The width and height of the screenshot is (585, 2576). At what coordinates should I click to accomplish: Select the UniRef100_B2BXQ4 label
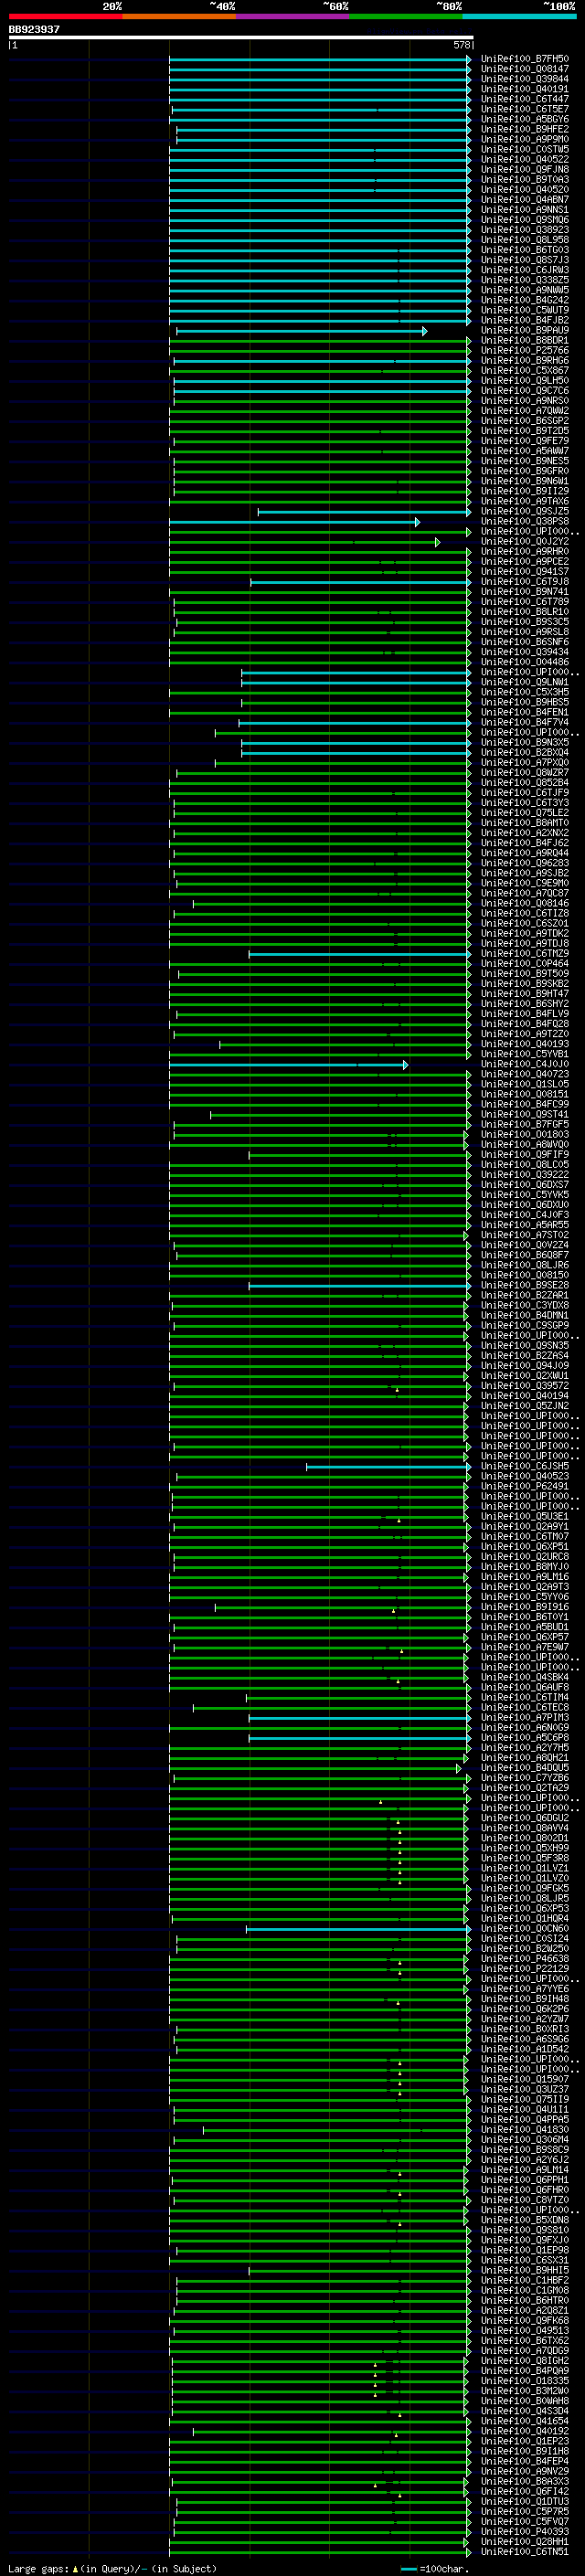pos(525,753)
